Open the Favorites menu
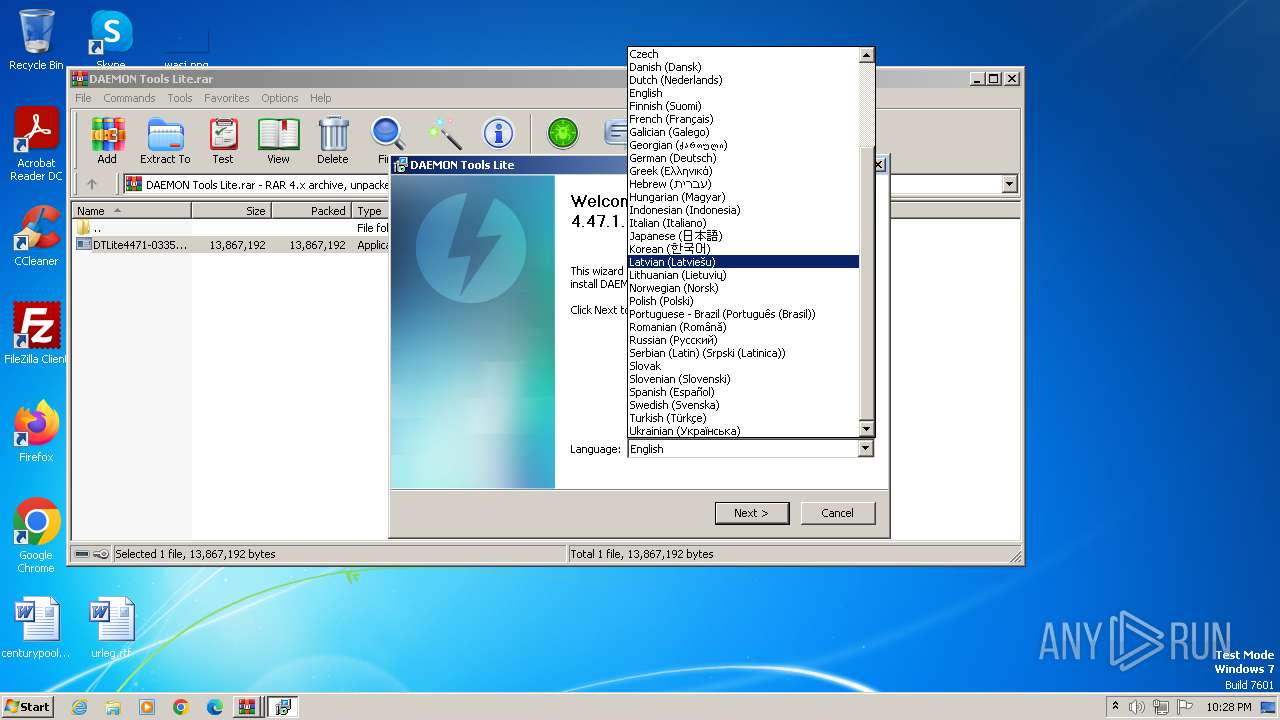 [x=227, y=98]
